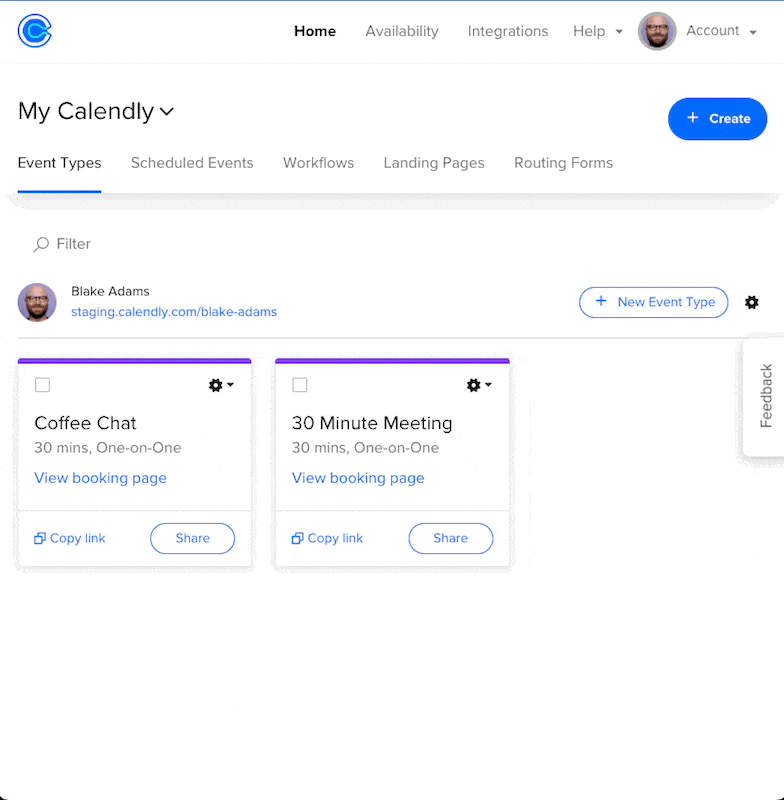This screenshot has width=784, height=800.
Task: Check the Coffee Chat event checkbox
Action: coord(42,385)
